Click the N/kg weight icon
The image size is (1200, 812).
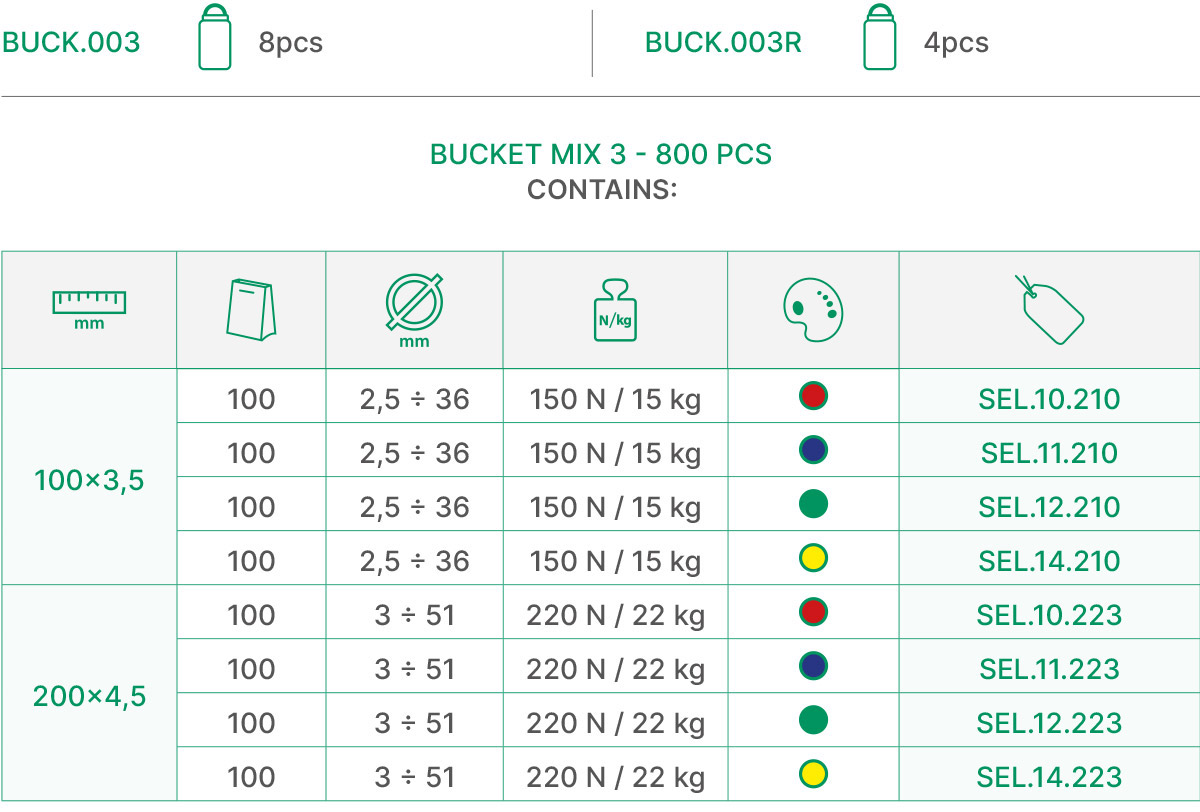click(615, 310)
